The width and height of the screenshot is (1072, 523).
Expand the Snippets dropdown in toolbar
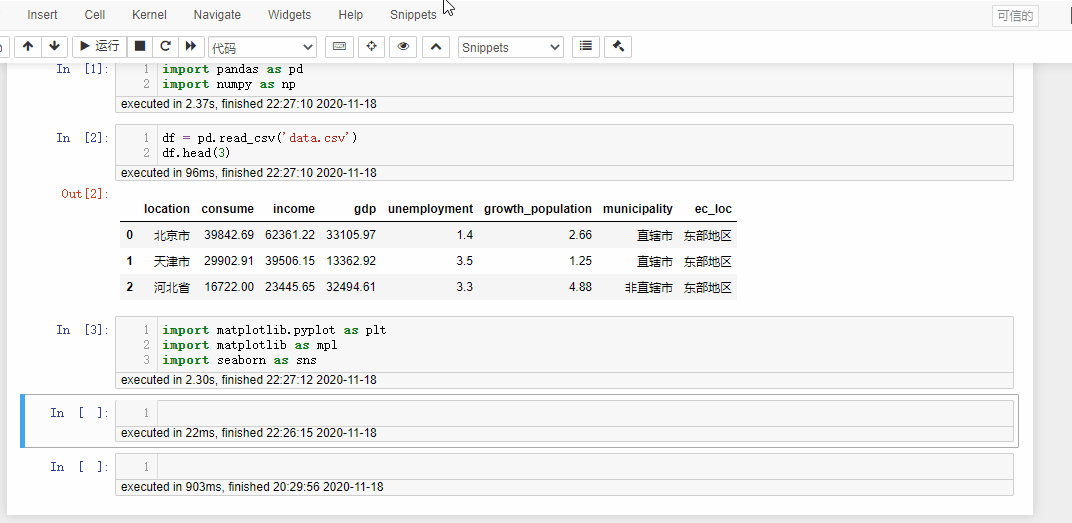click(510, 48)
